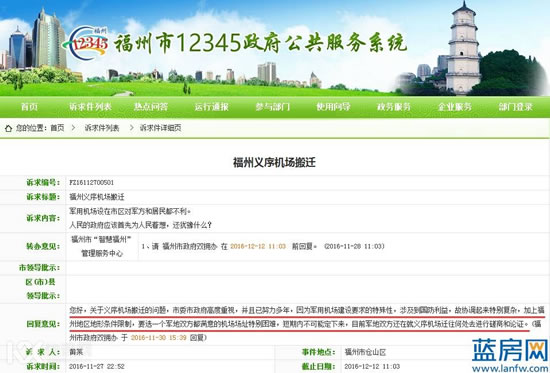Open 参与部门 menu item
The image size is (550, 373).
coord(273,107)
